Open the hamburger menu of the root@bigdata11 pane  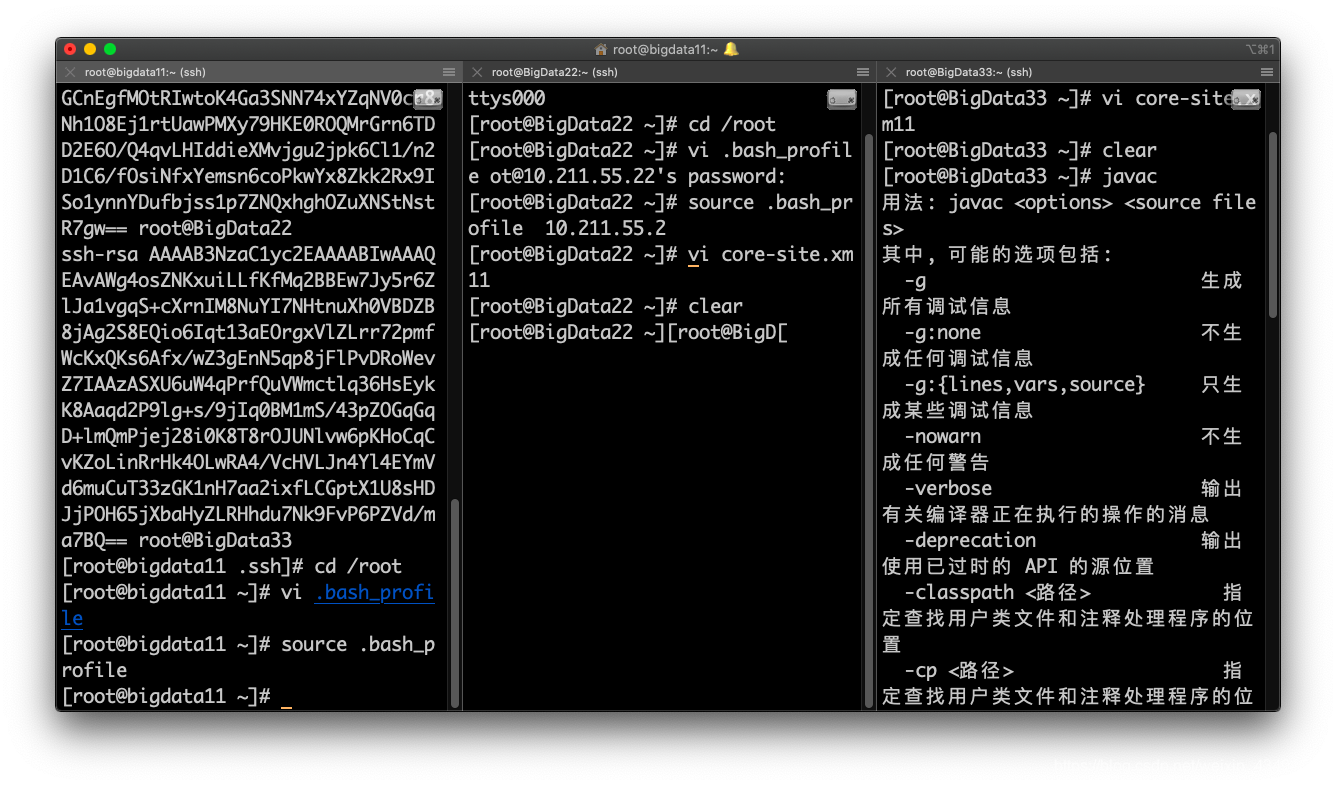click(x=449, y=72)
